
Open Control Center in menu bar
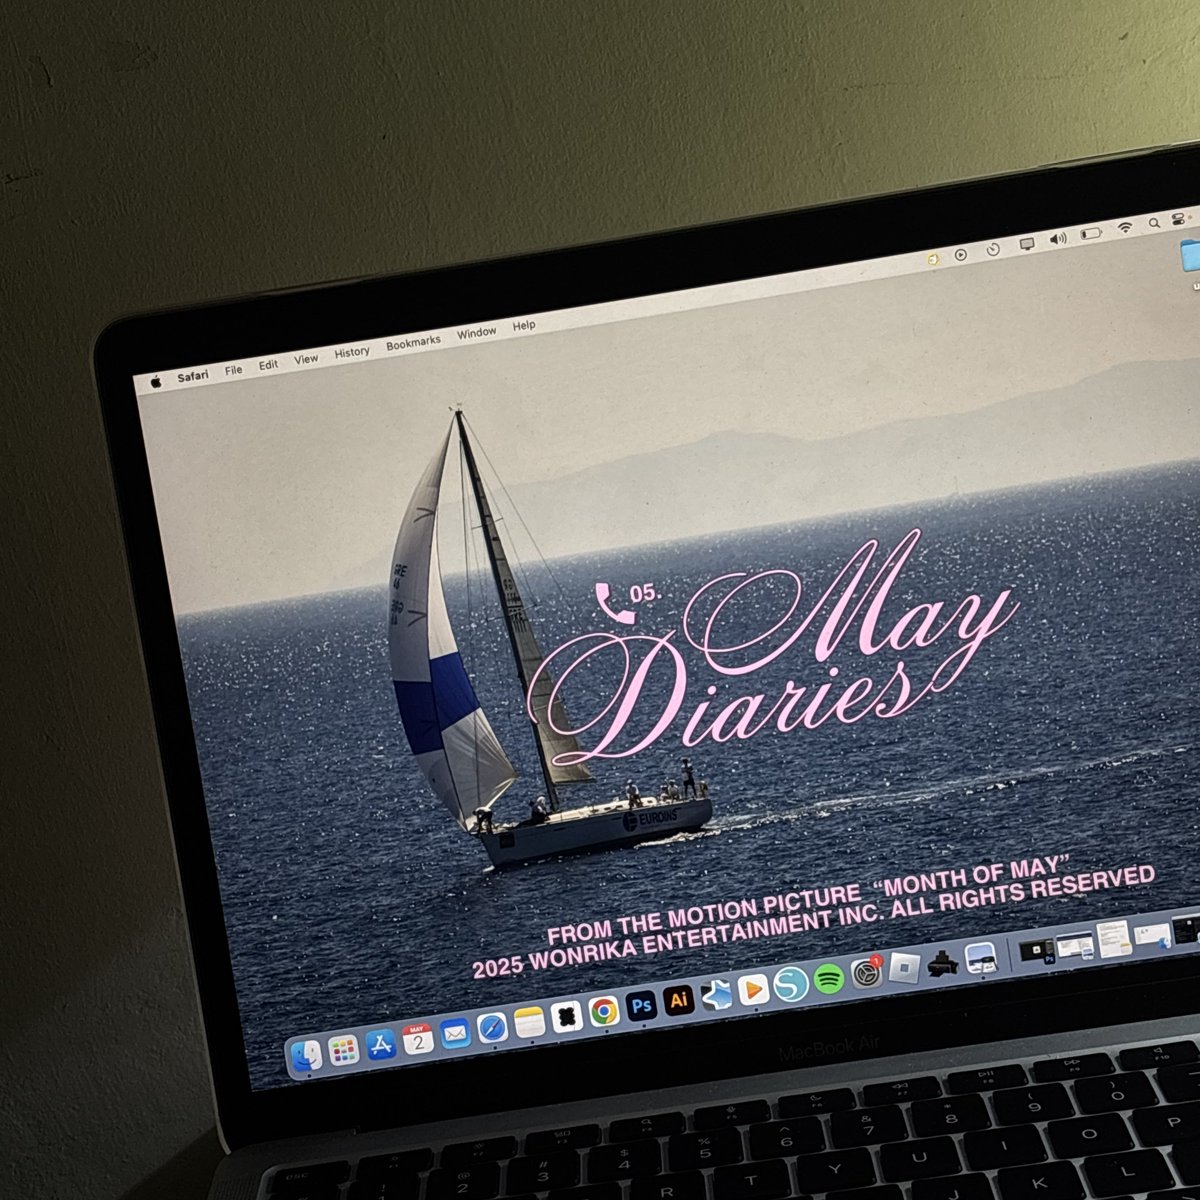pos(1178,219)
